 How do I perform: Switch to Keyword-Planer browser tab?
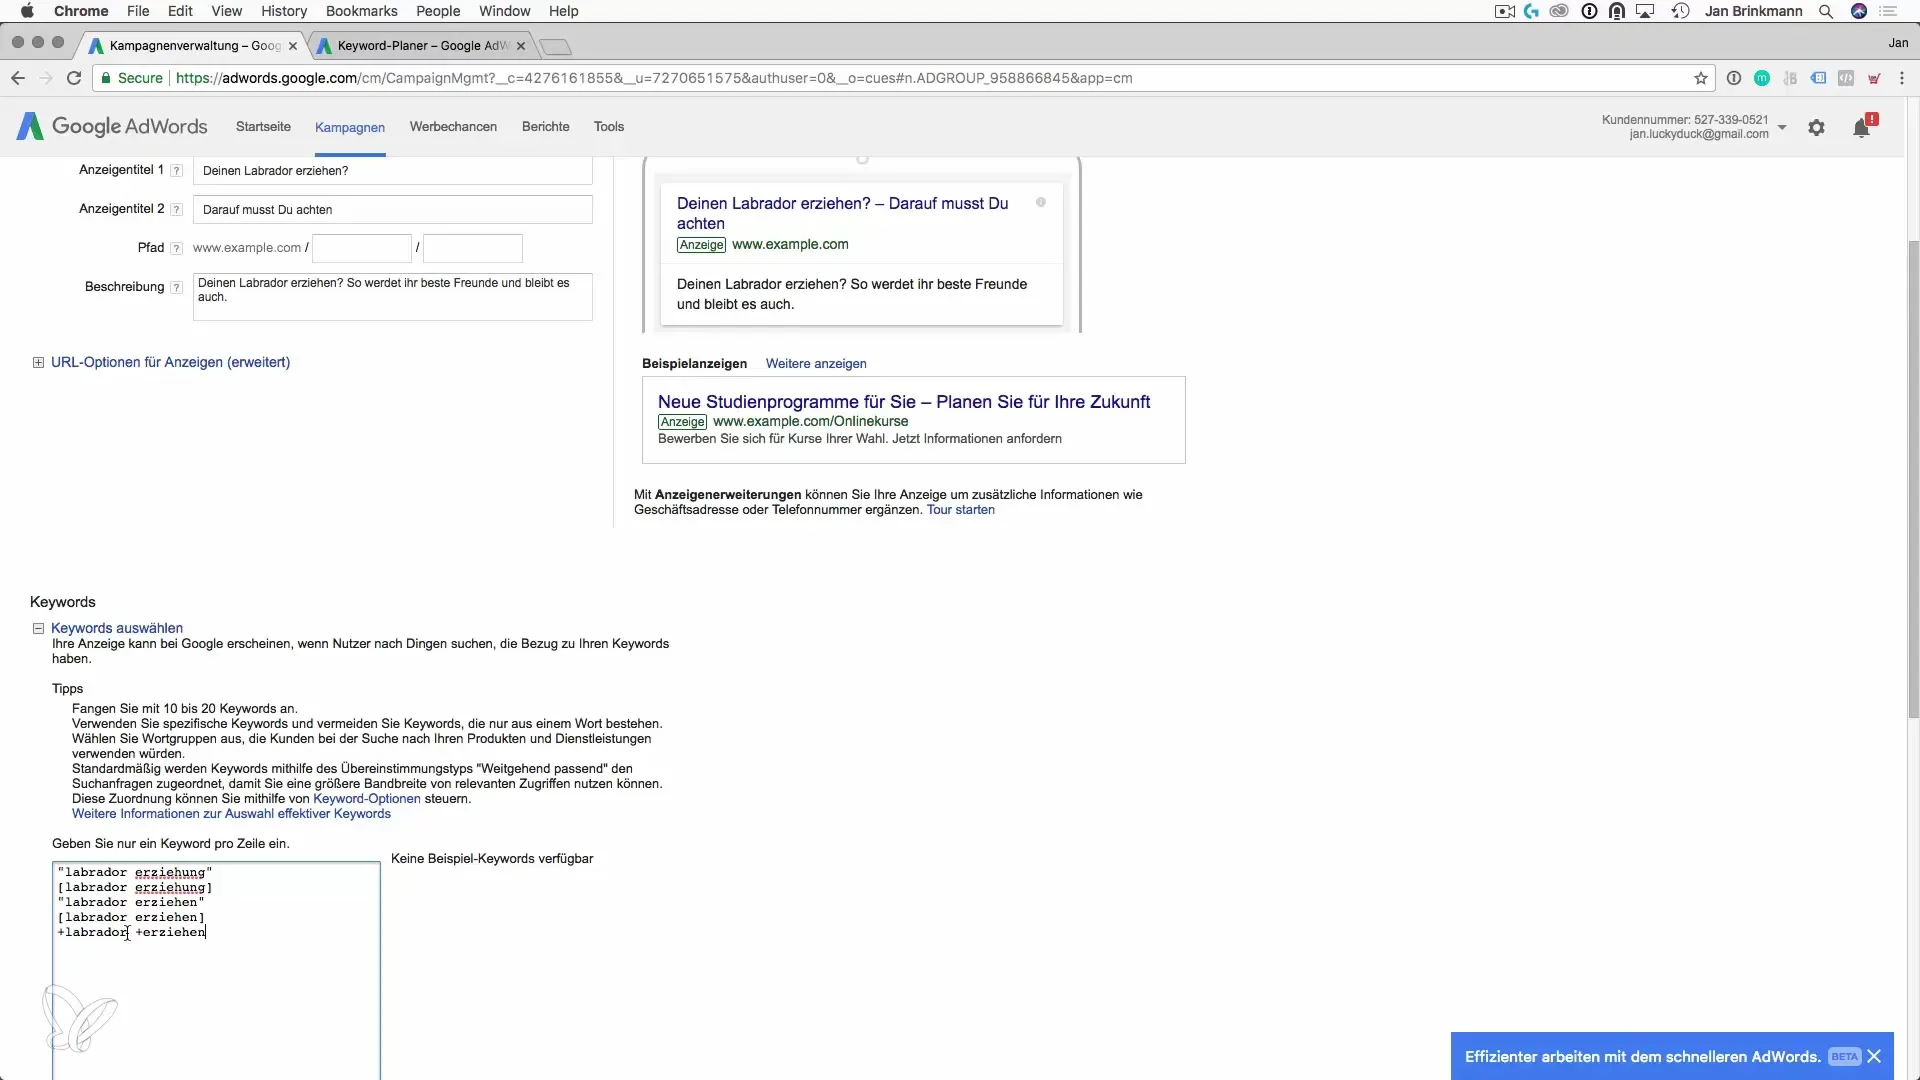tap(420, 46)
